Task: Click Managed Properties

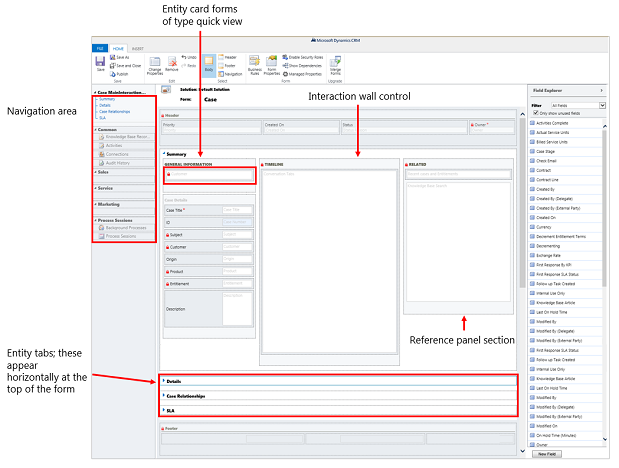Action: (x=302, y=74)
